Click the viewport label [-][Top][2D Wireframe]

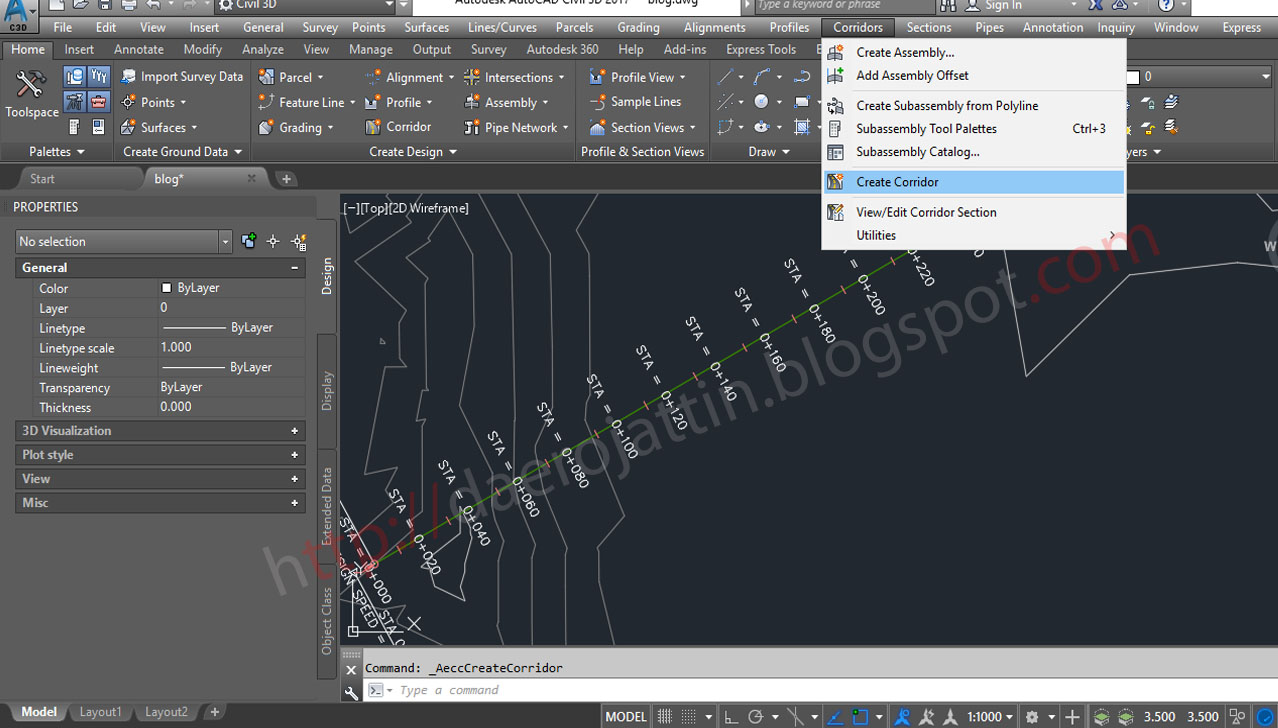pyautogui.click(x=406, y=208)
